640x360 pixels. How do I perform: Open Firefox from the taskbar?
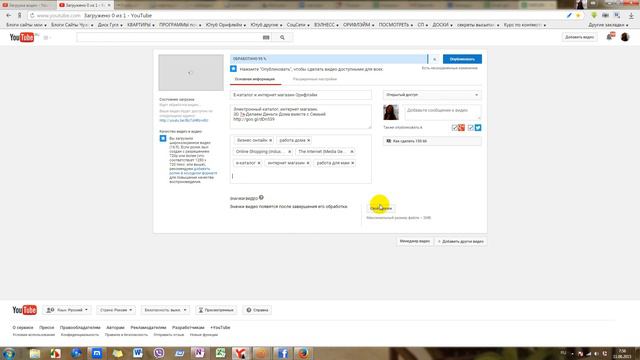pos(303,353)
